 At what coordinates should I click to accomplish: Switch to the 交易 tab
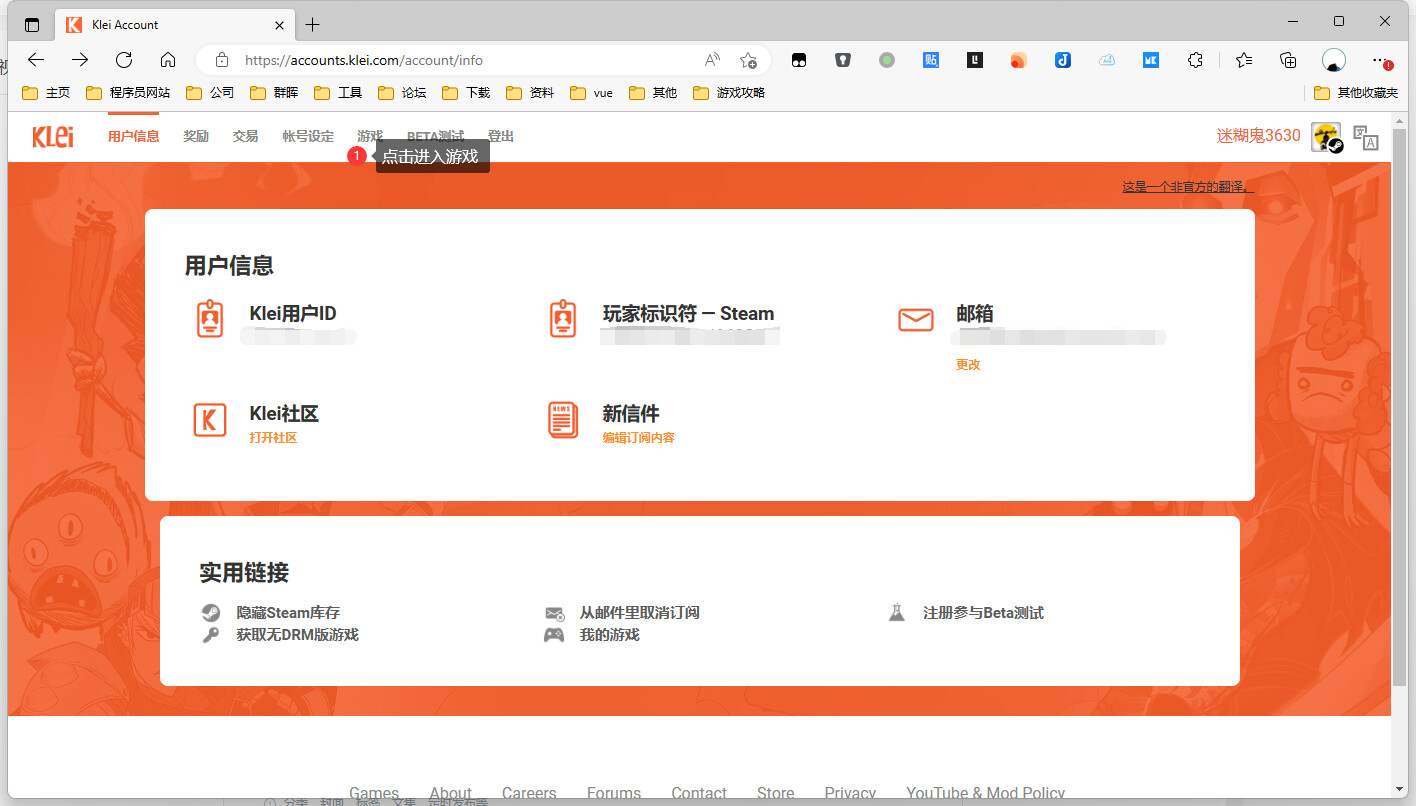point(245,137)
